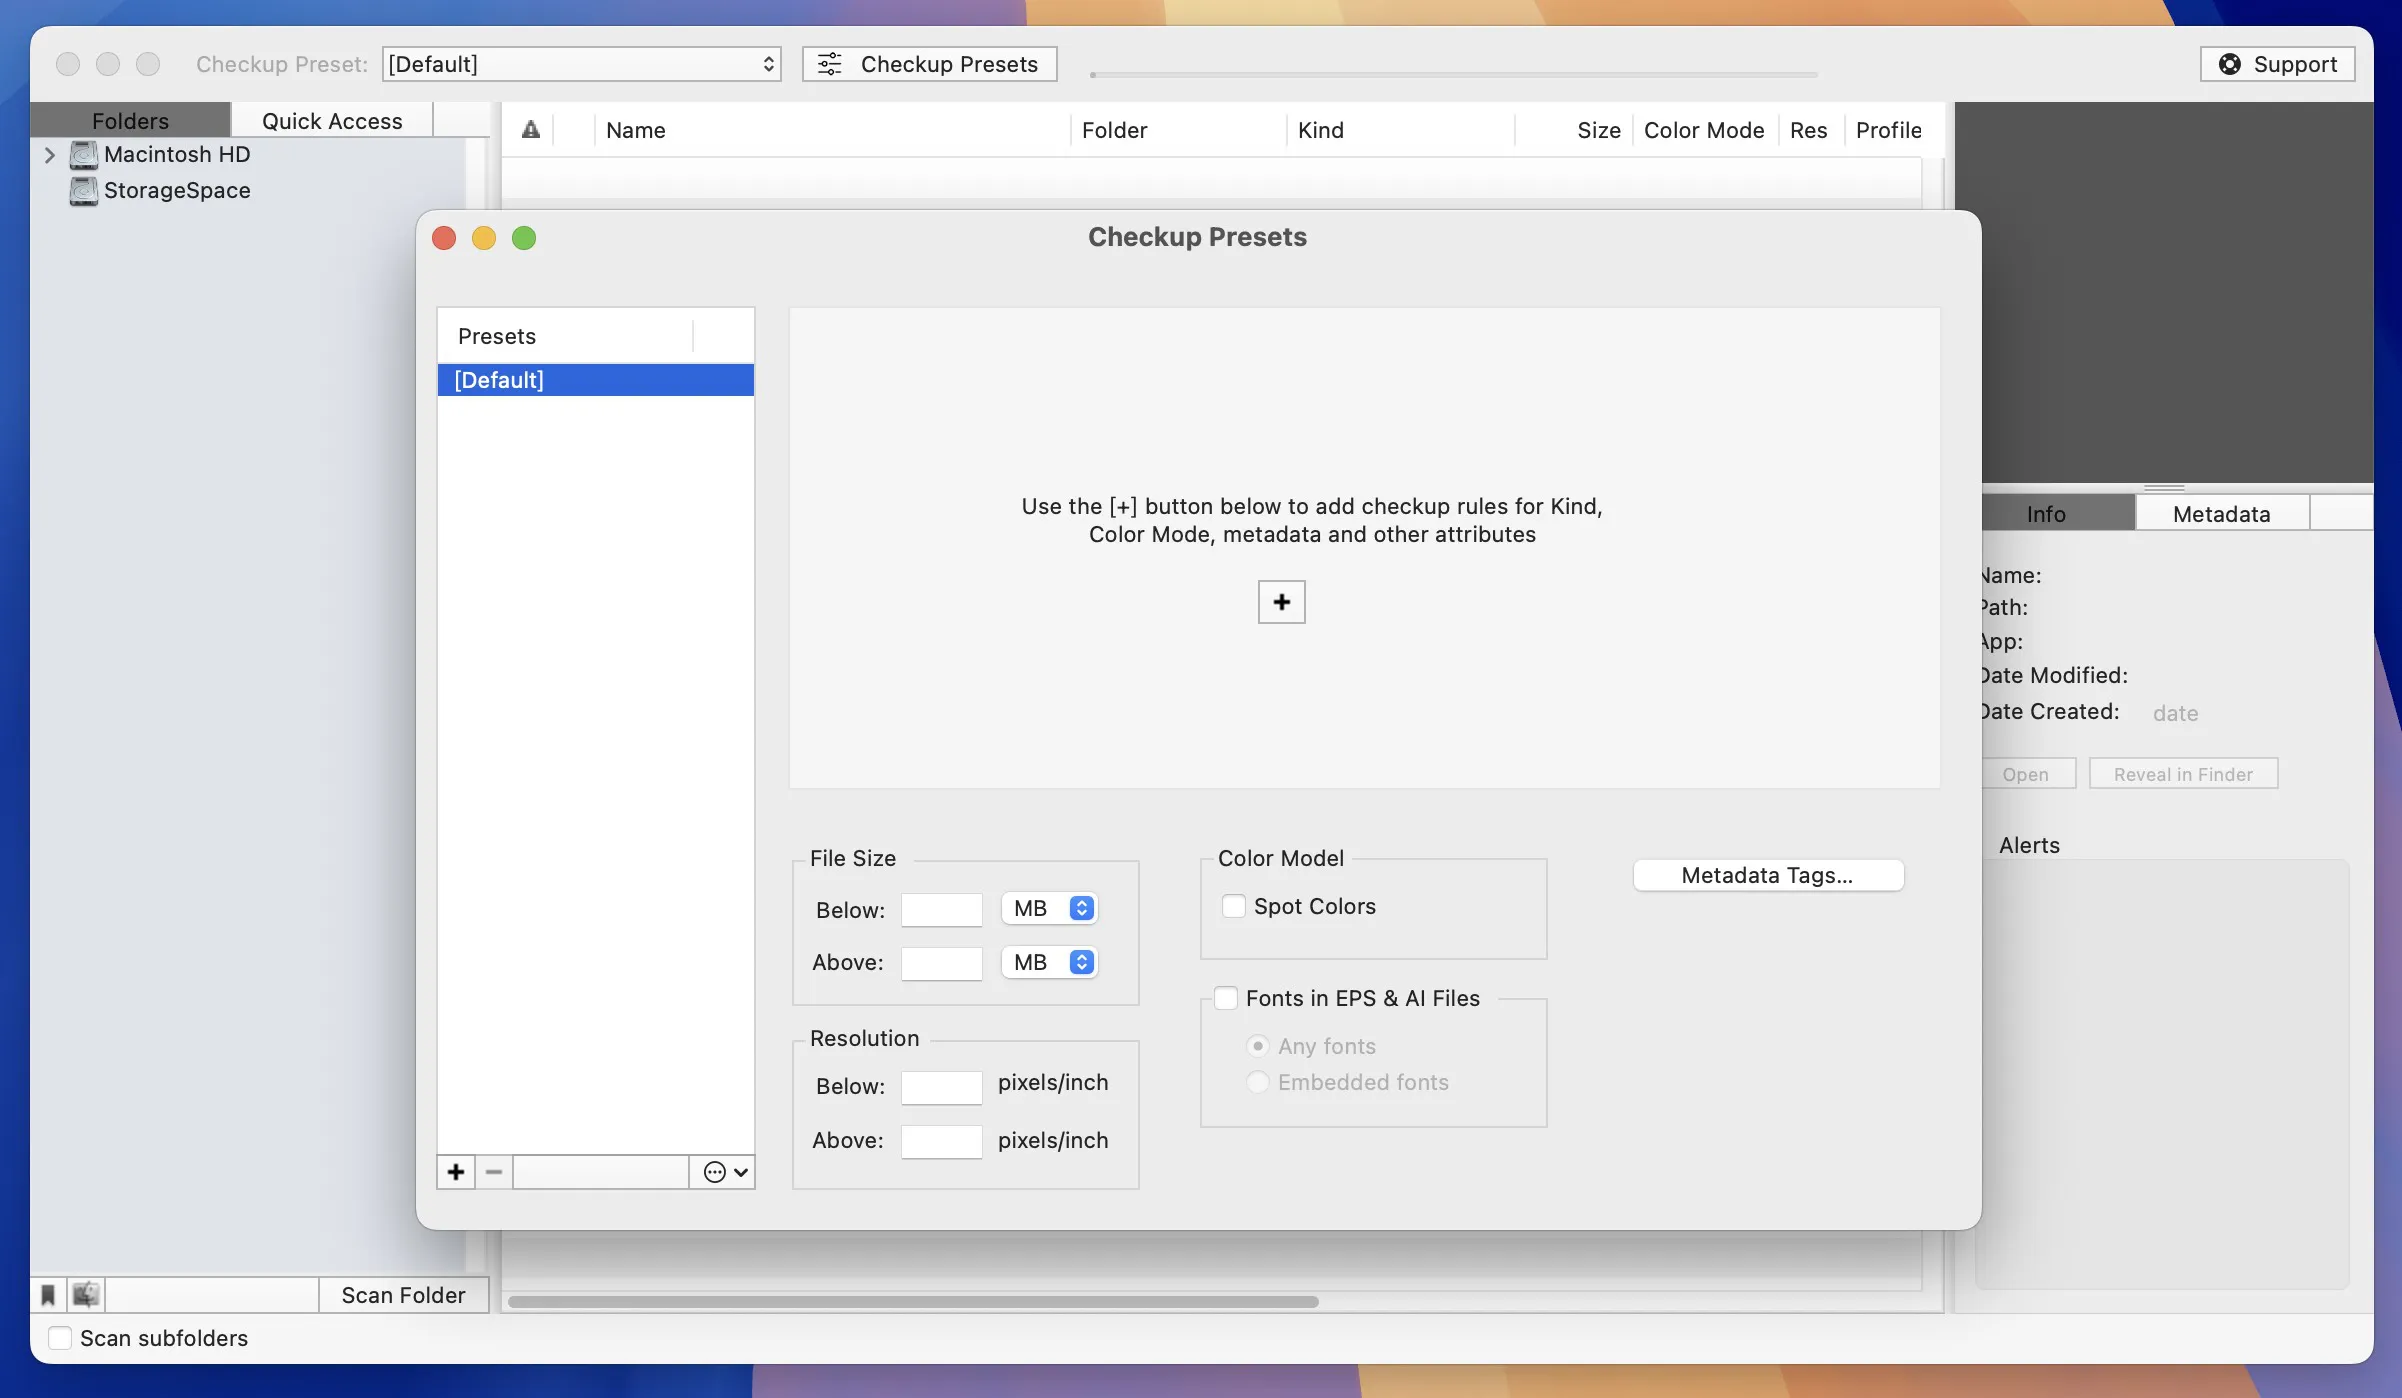2402x1398 pixels.
Task: Switch to the Quick Access tab
Action: 332,120
